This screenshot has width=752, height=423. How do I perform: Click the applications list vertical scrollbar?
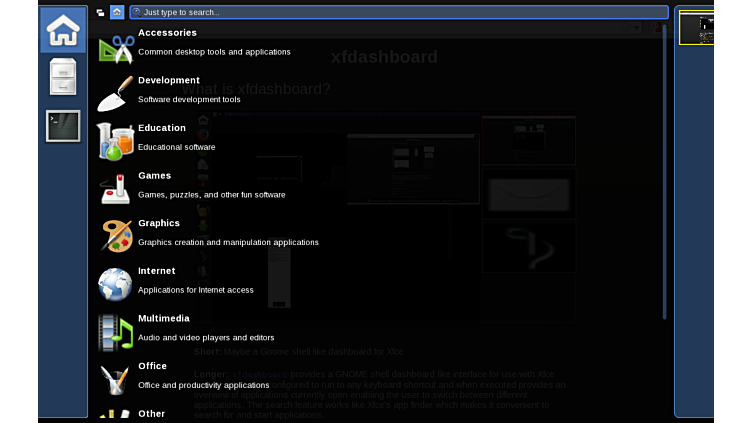[664, 170]
